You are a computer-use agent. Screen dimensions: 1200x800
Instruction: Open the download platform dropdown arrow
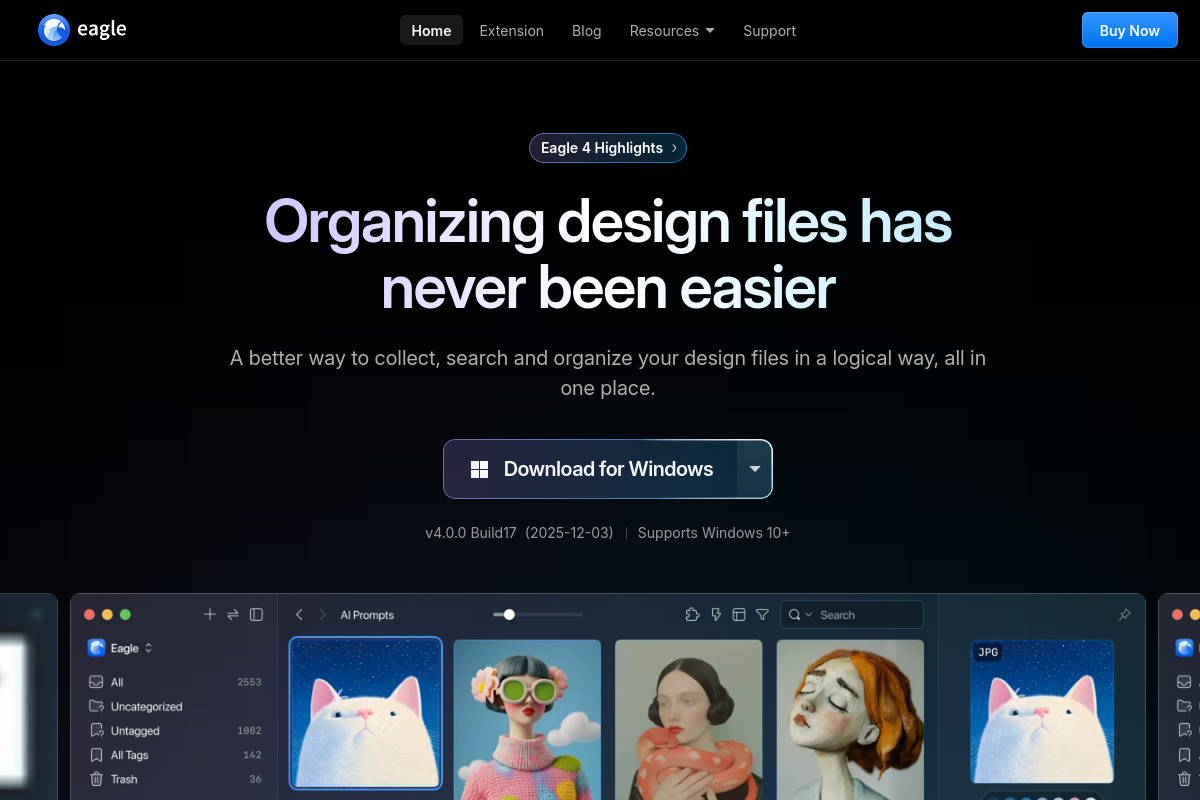pos(755,469)
